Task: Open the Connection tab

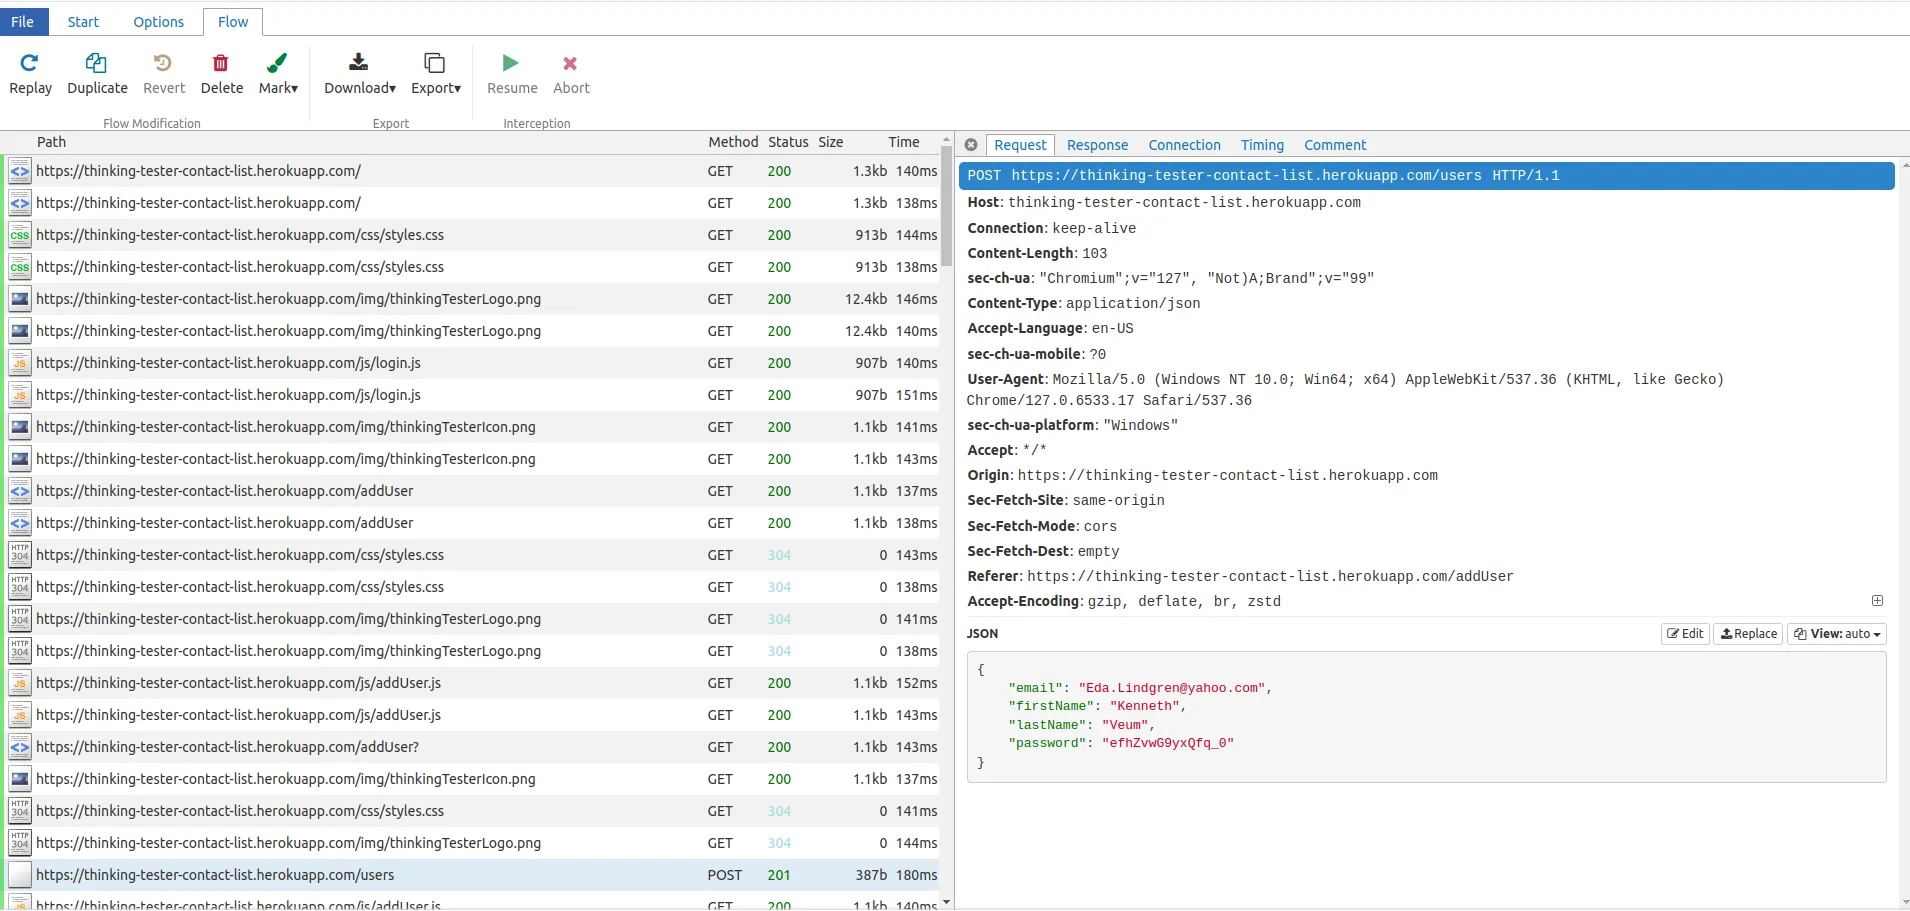Action: coord(1184,145)
